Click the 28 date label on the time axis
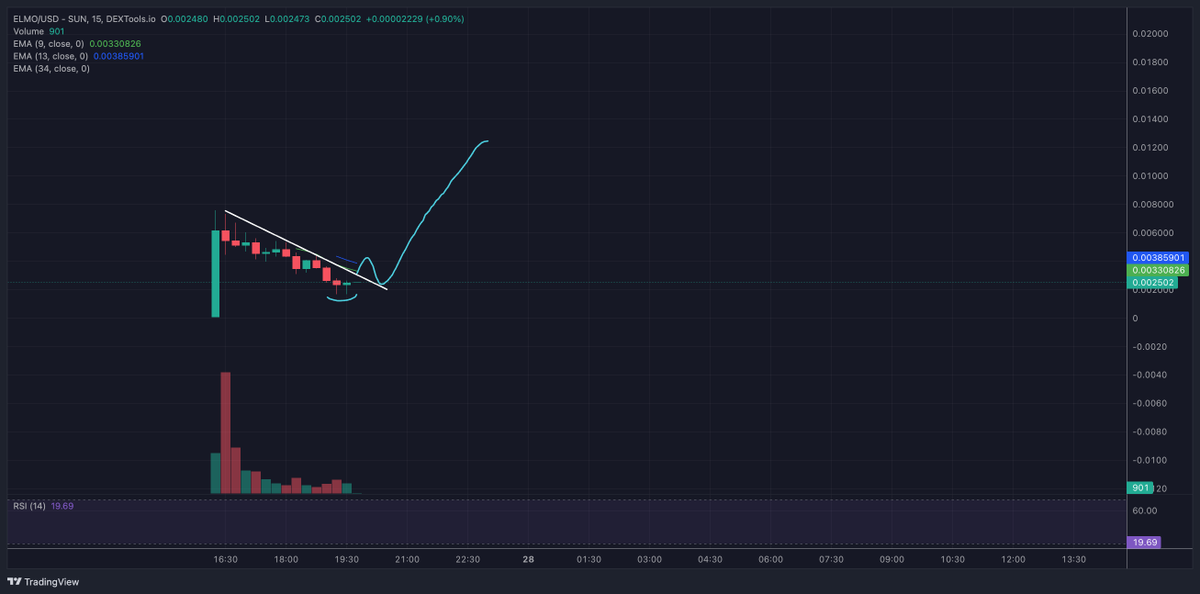 527,560
